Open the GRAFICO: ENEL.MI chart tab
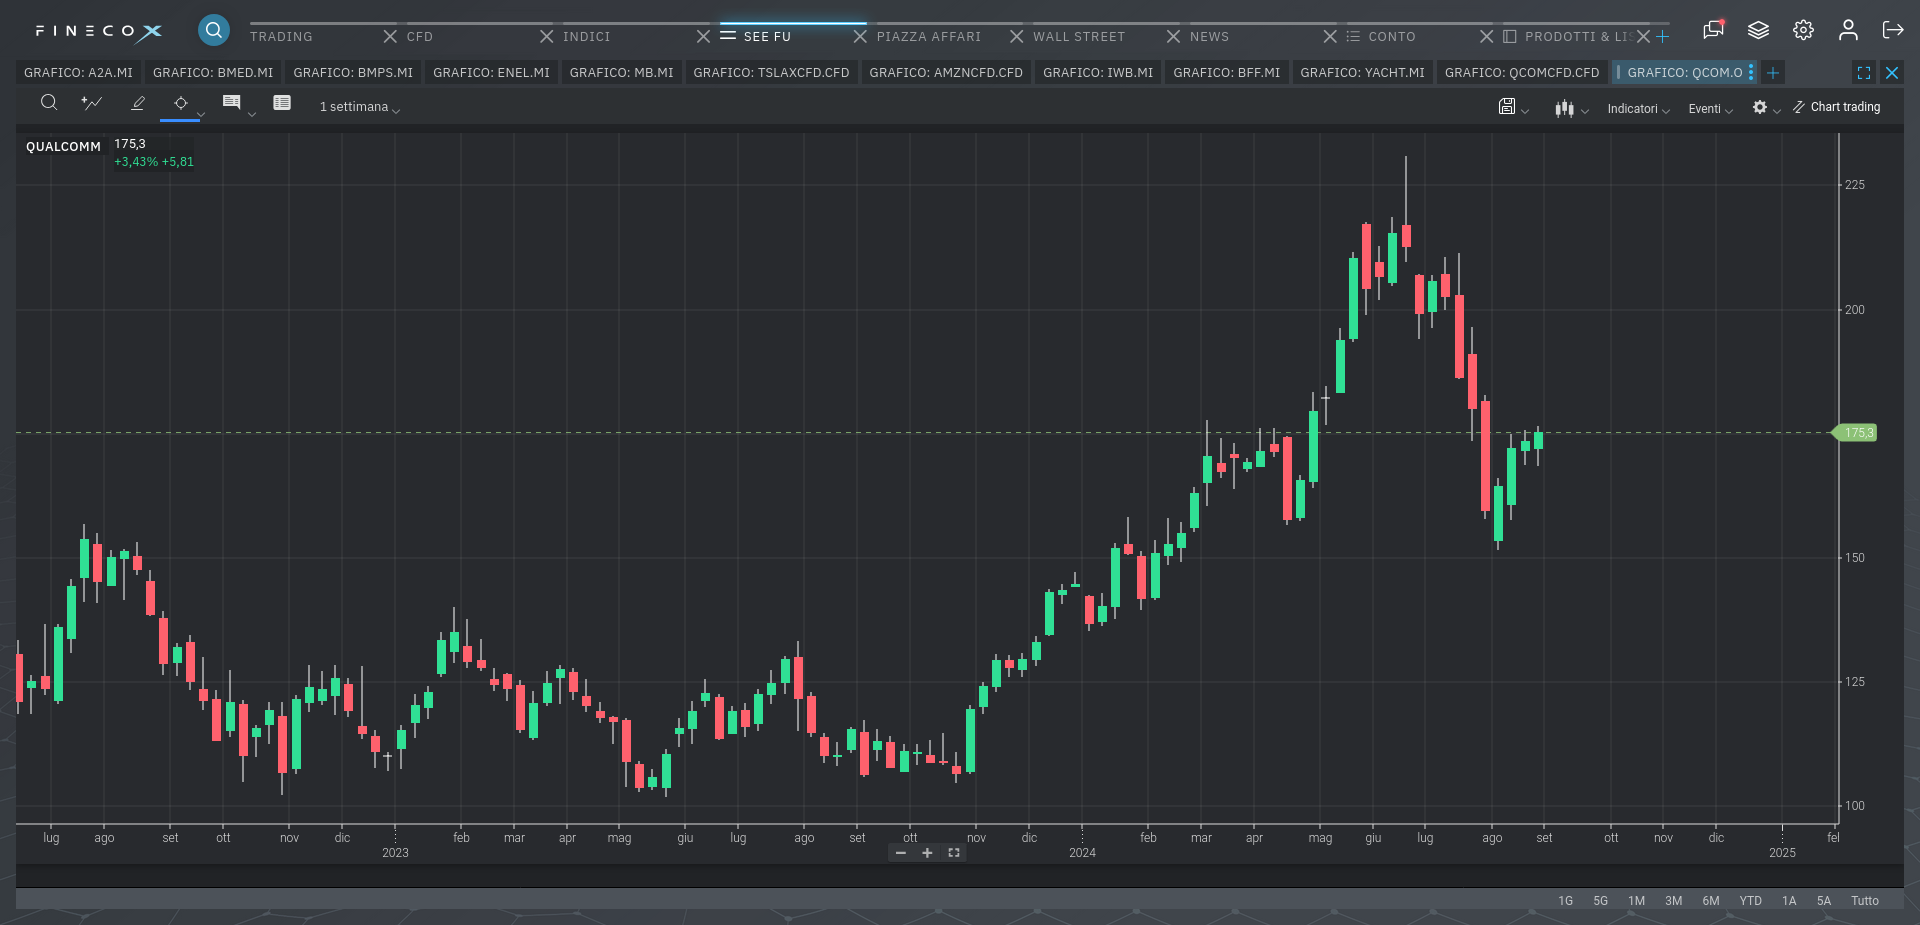Viewport: 1920px width, 925px height. pos(491,73)
